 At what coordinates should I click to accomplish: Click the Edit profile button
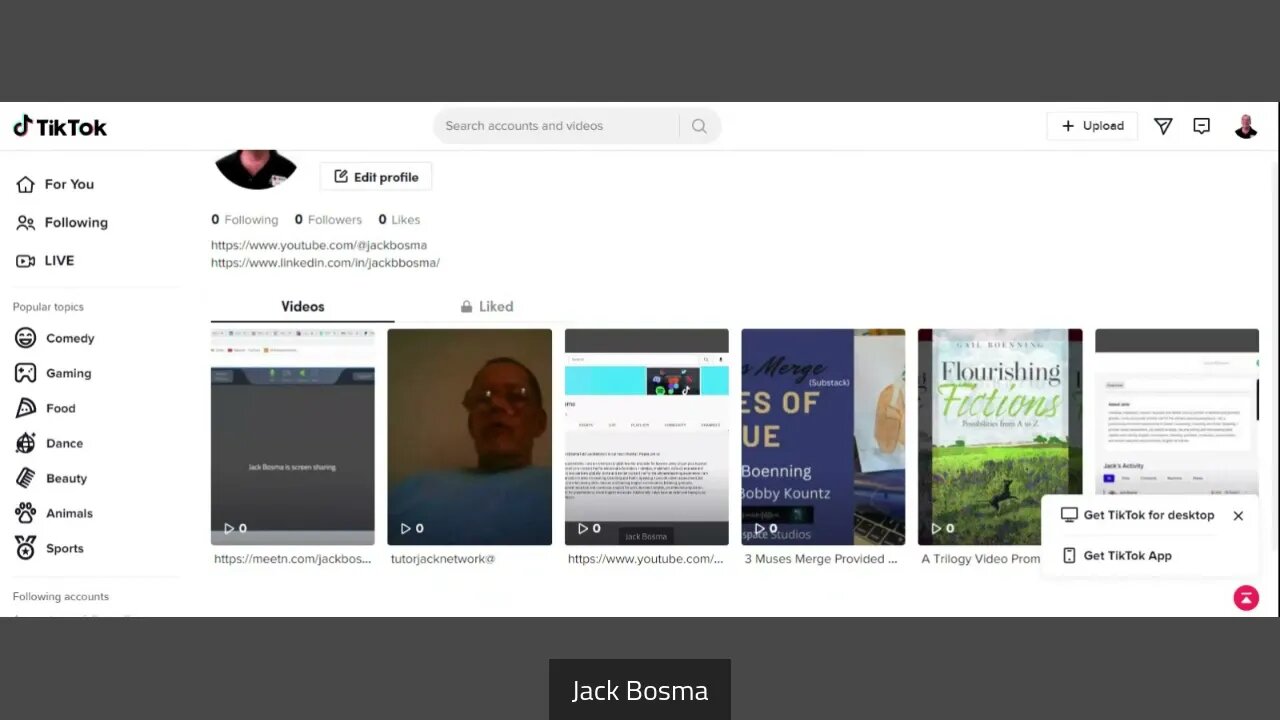coord(376,177)
